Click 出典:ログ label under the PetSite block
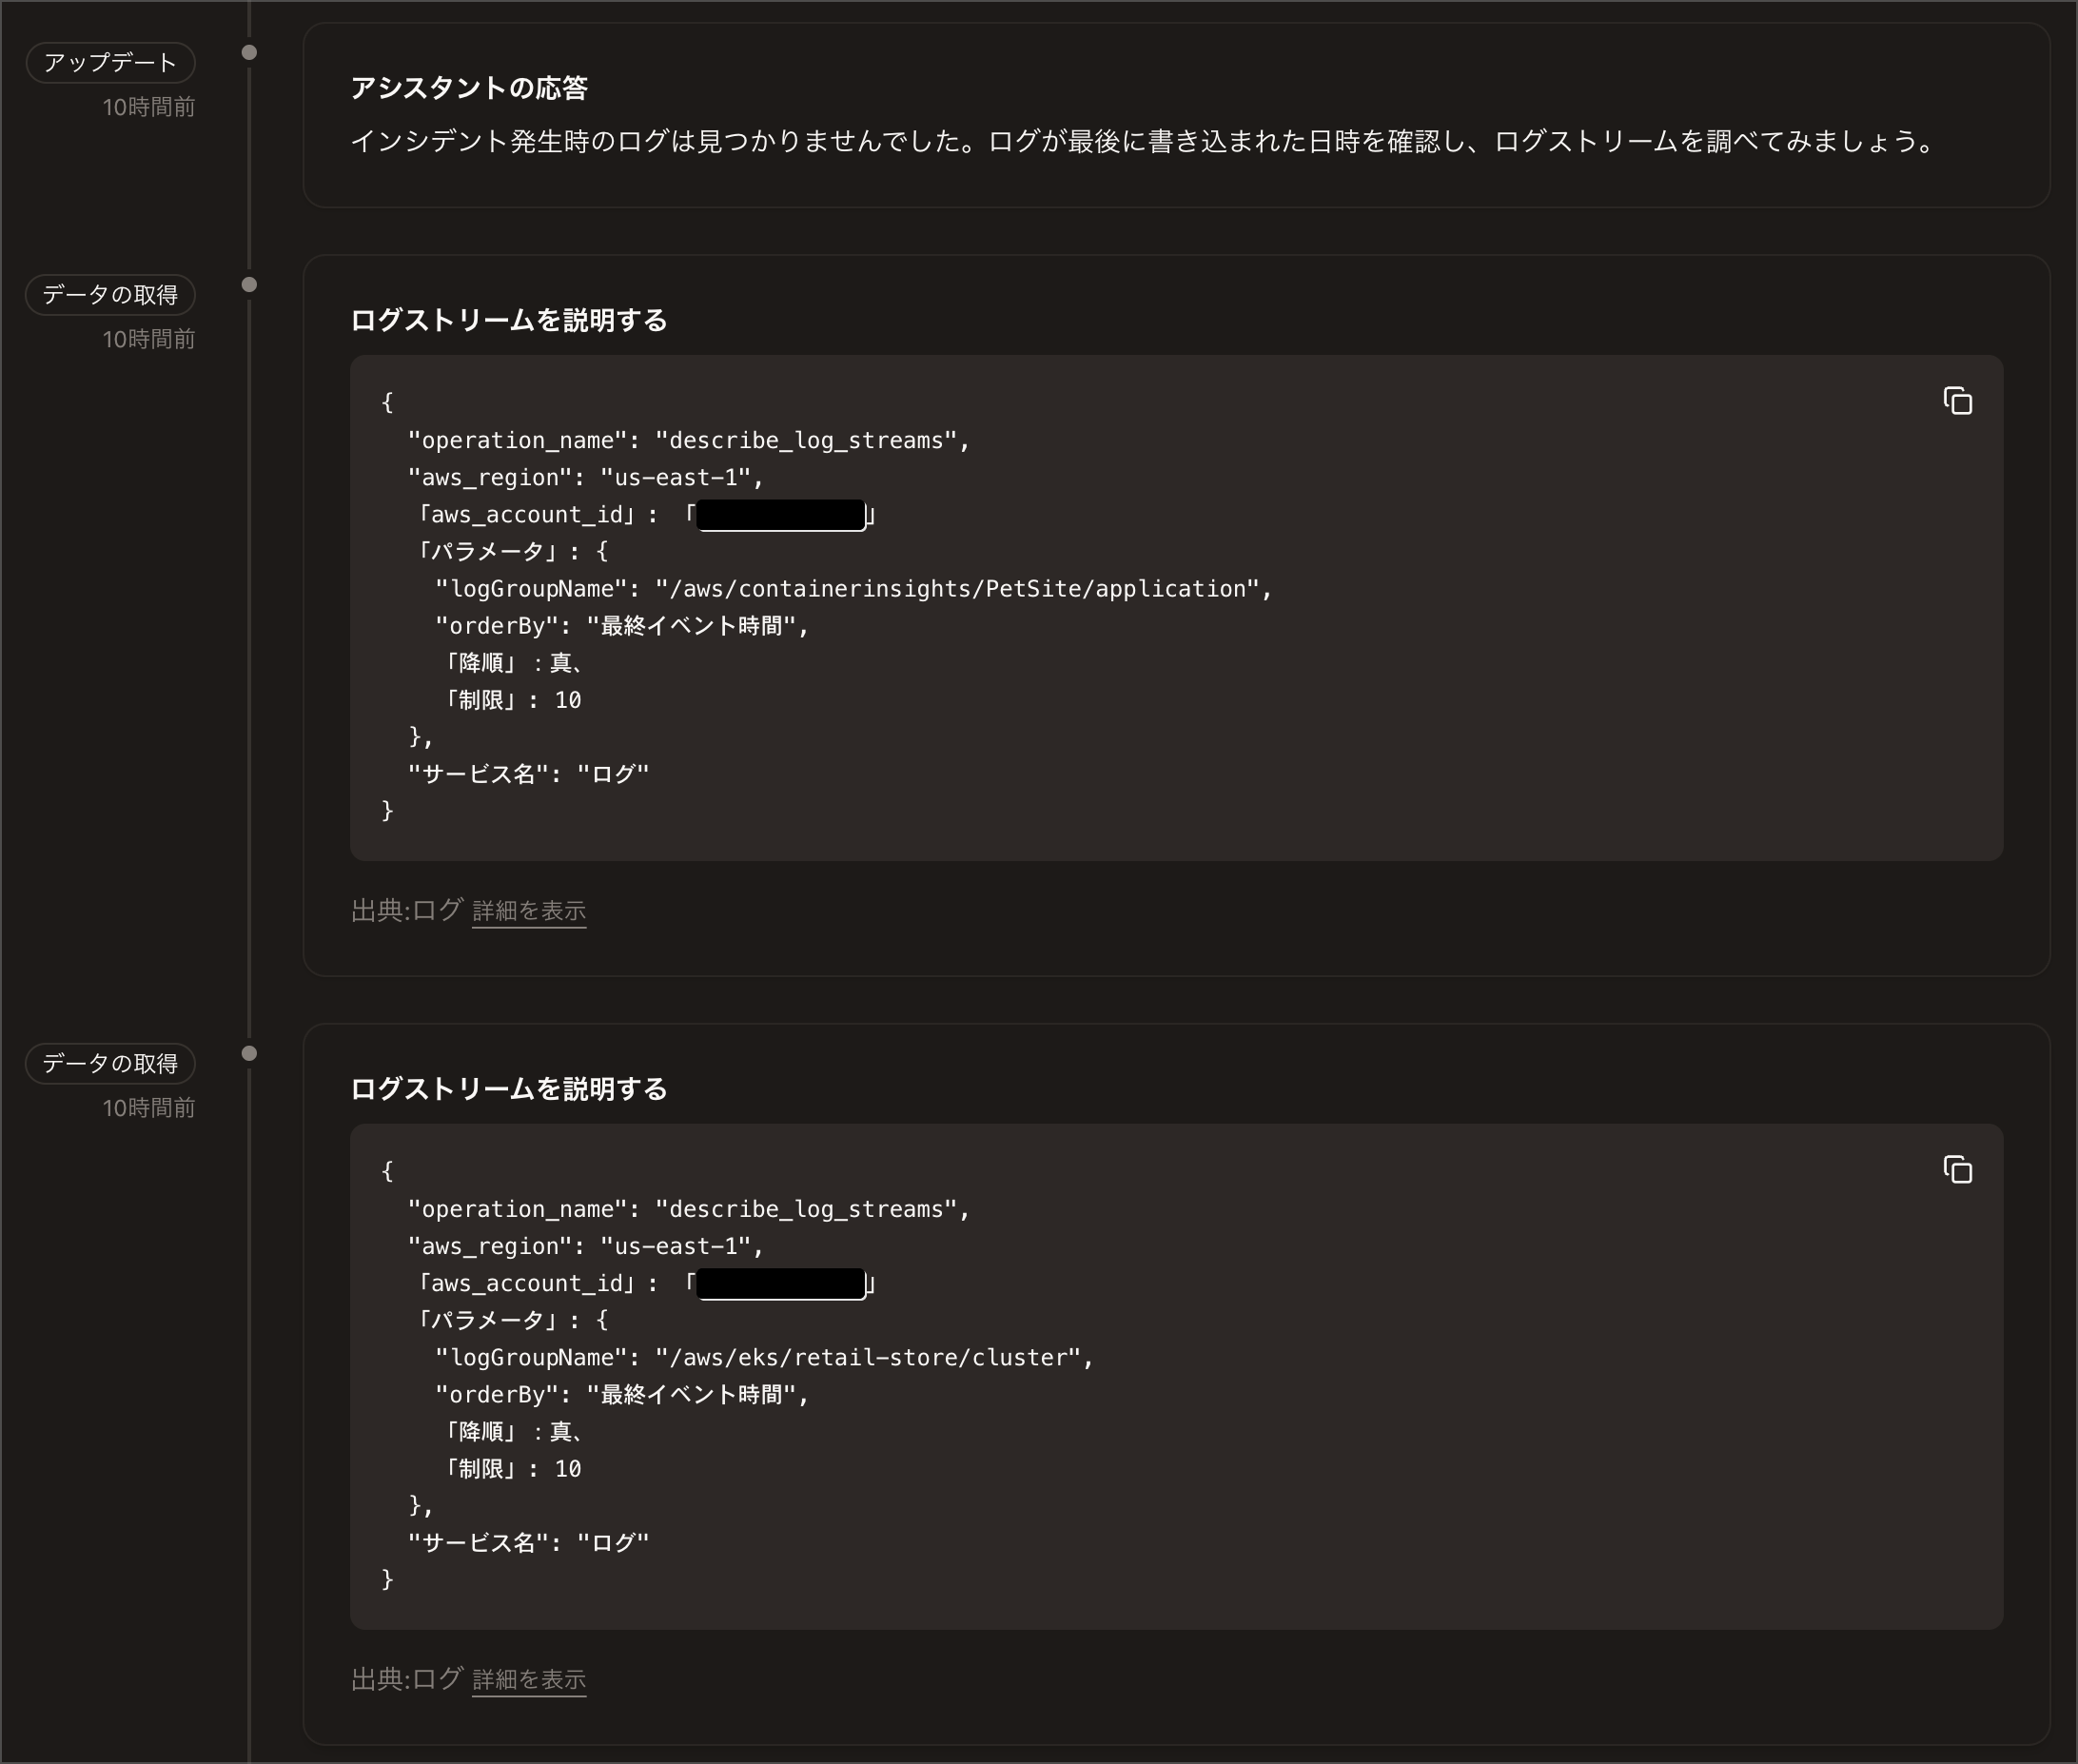The width and height of the screenshot is (2078, 1764). pyautogui.click(x=406, y=910)
